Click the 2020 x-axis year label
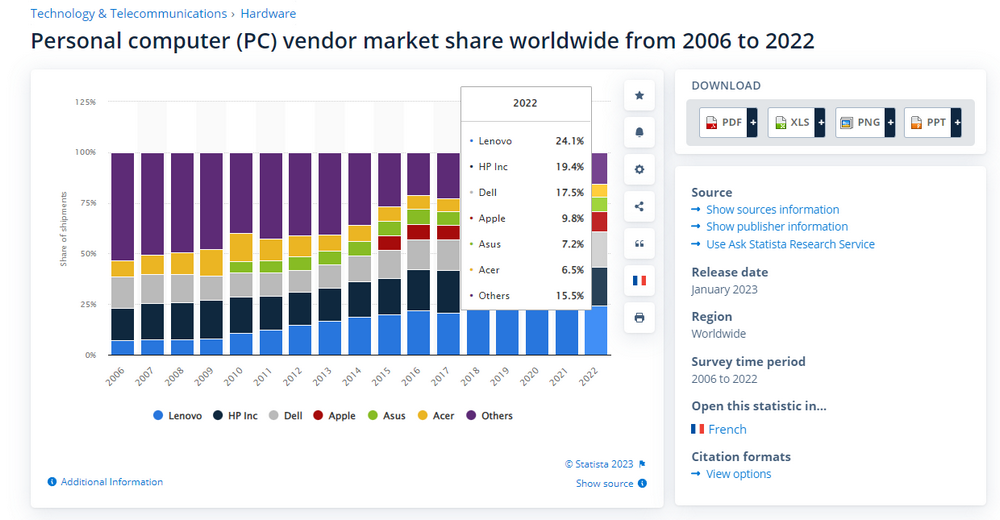Screen dimensions: 1000x520 pyautogui.click(x=529, y=376)
